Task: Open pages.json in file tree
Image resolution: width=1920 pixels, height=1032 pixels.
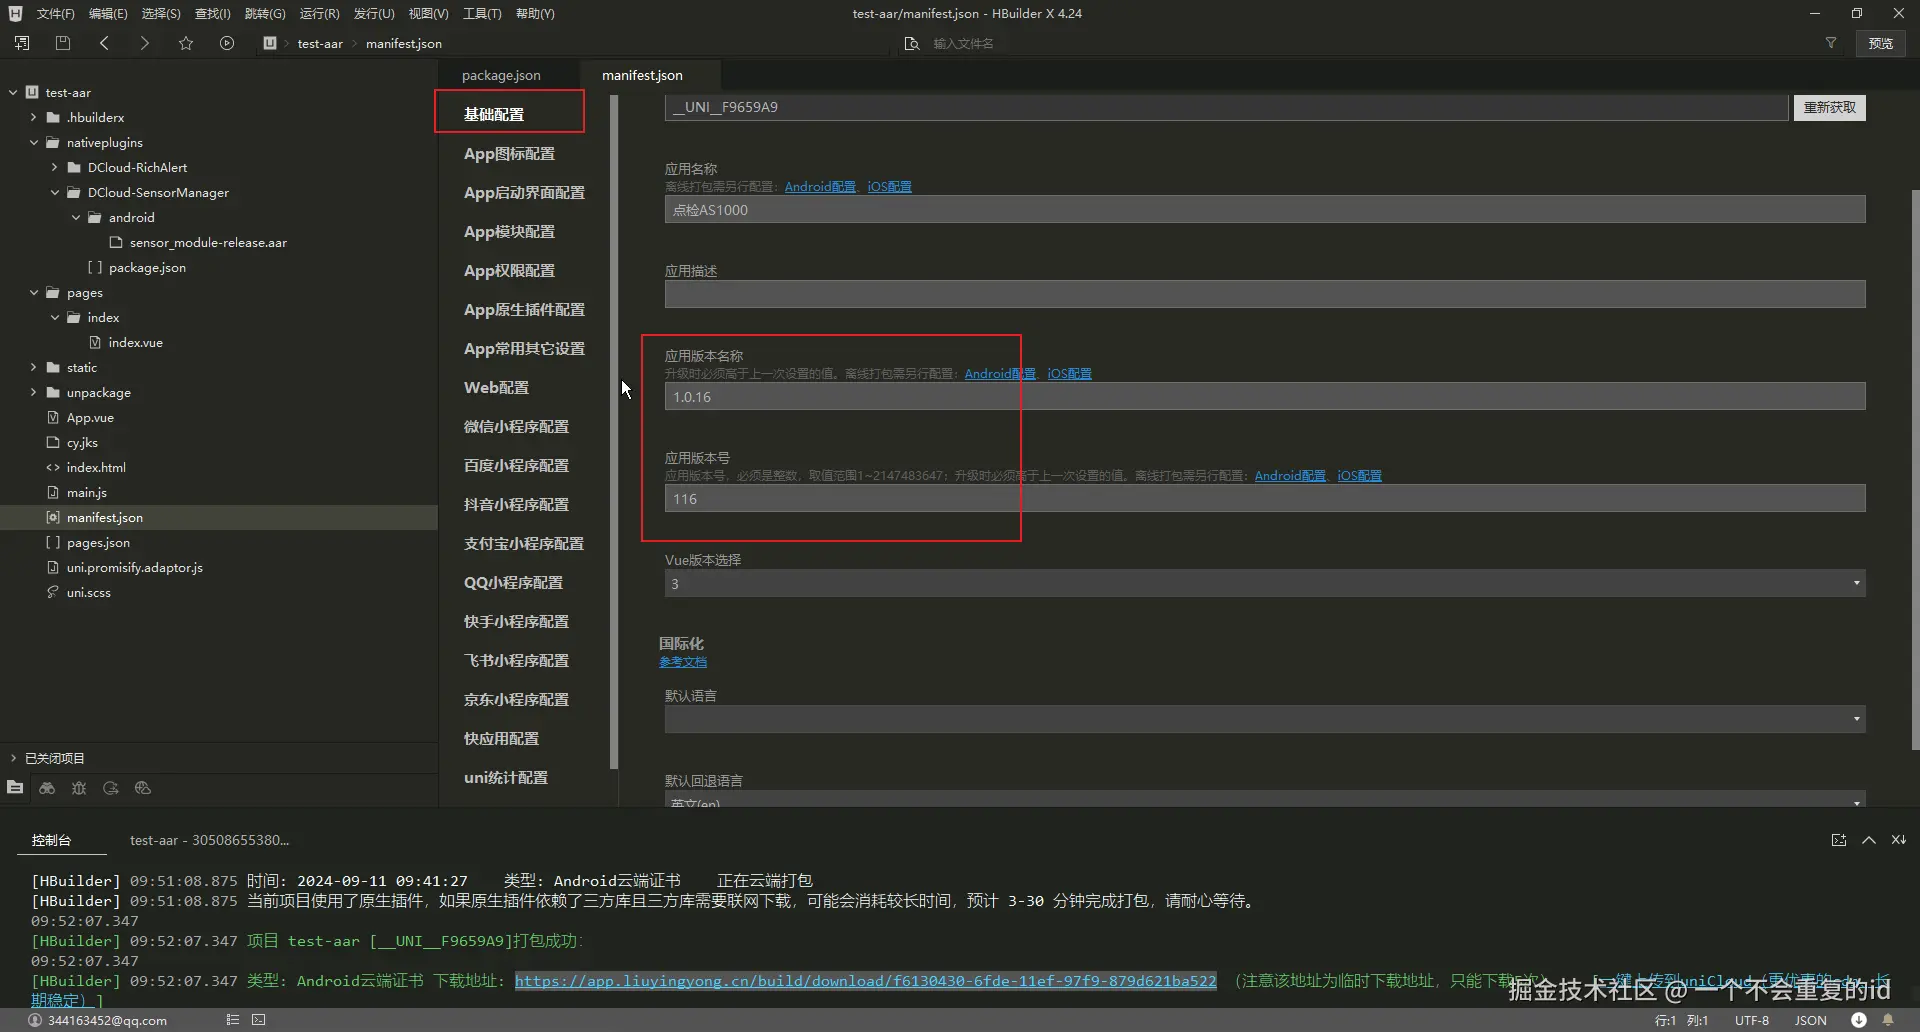Action: coord(98,542)
